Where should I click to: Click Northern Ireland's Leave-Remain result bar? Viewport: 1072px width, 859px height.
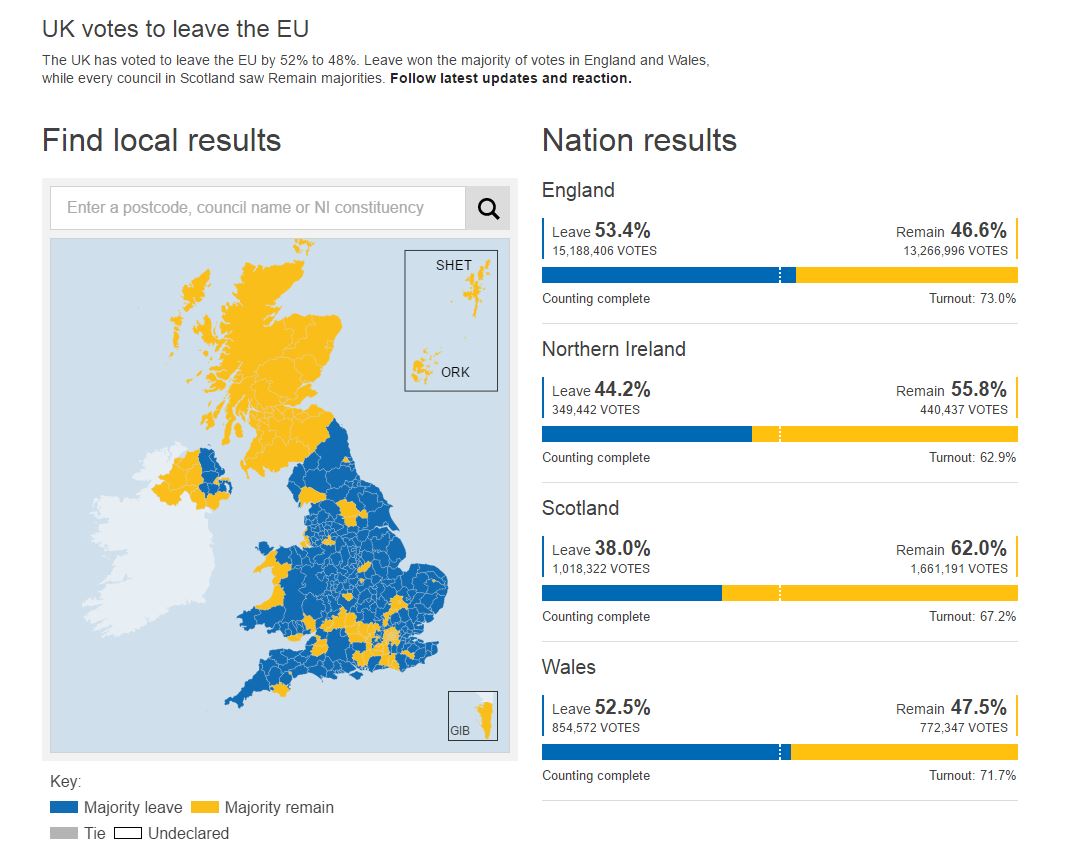780,433
